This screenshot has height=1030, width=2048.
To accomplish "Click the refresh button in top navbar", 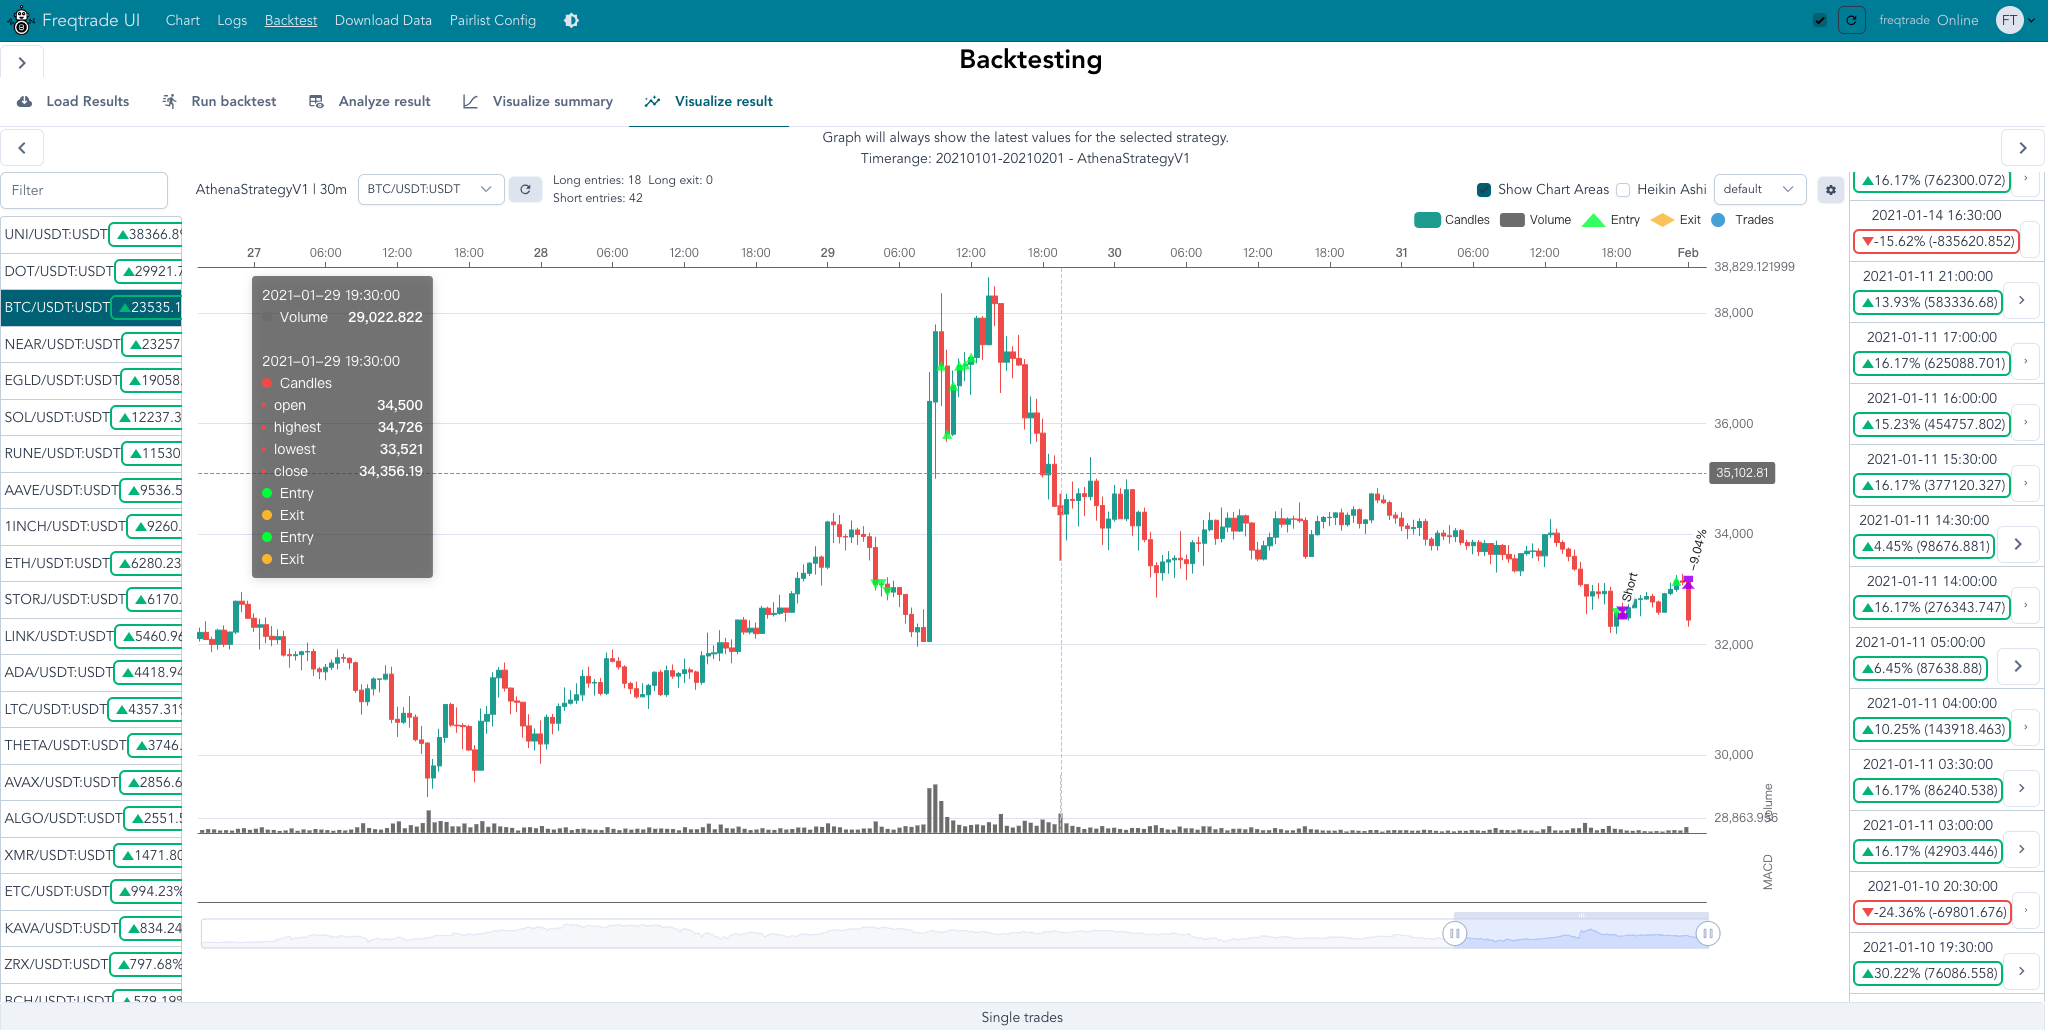I will [x=1851, y=20].
